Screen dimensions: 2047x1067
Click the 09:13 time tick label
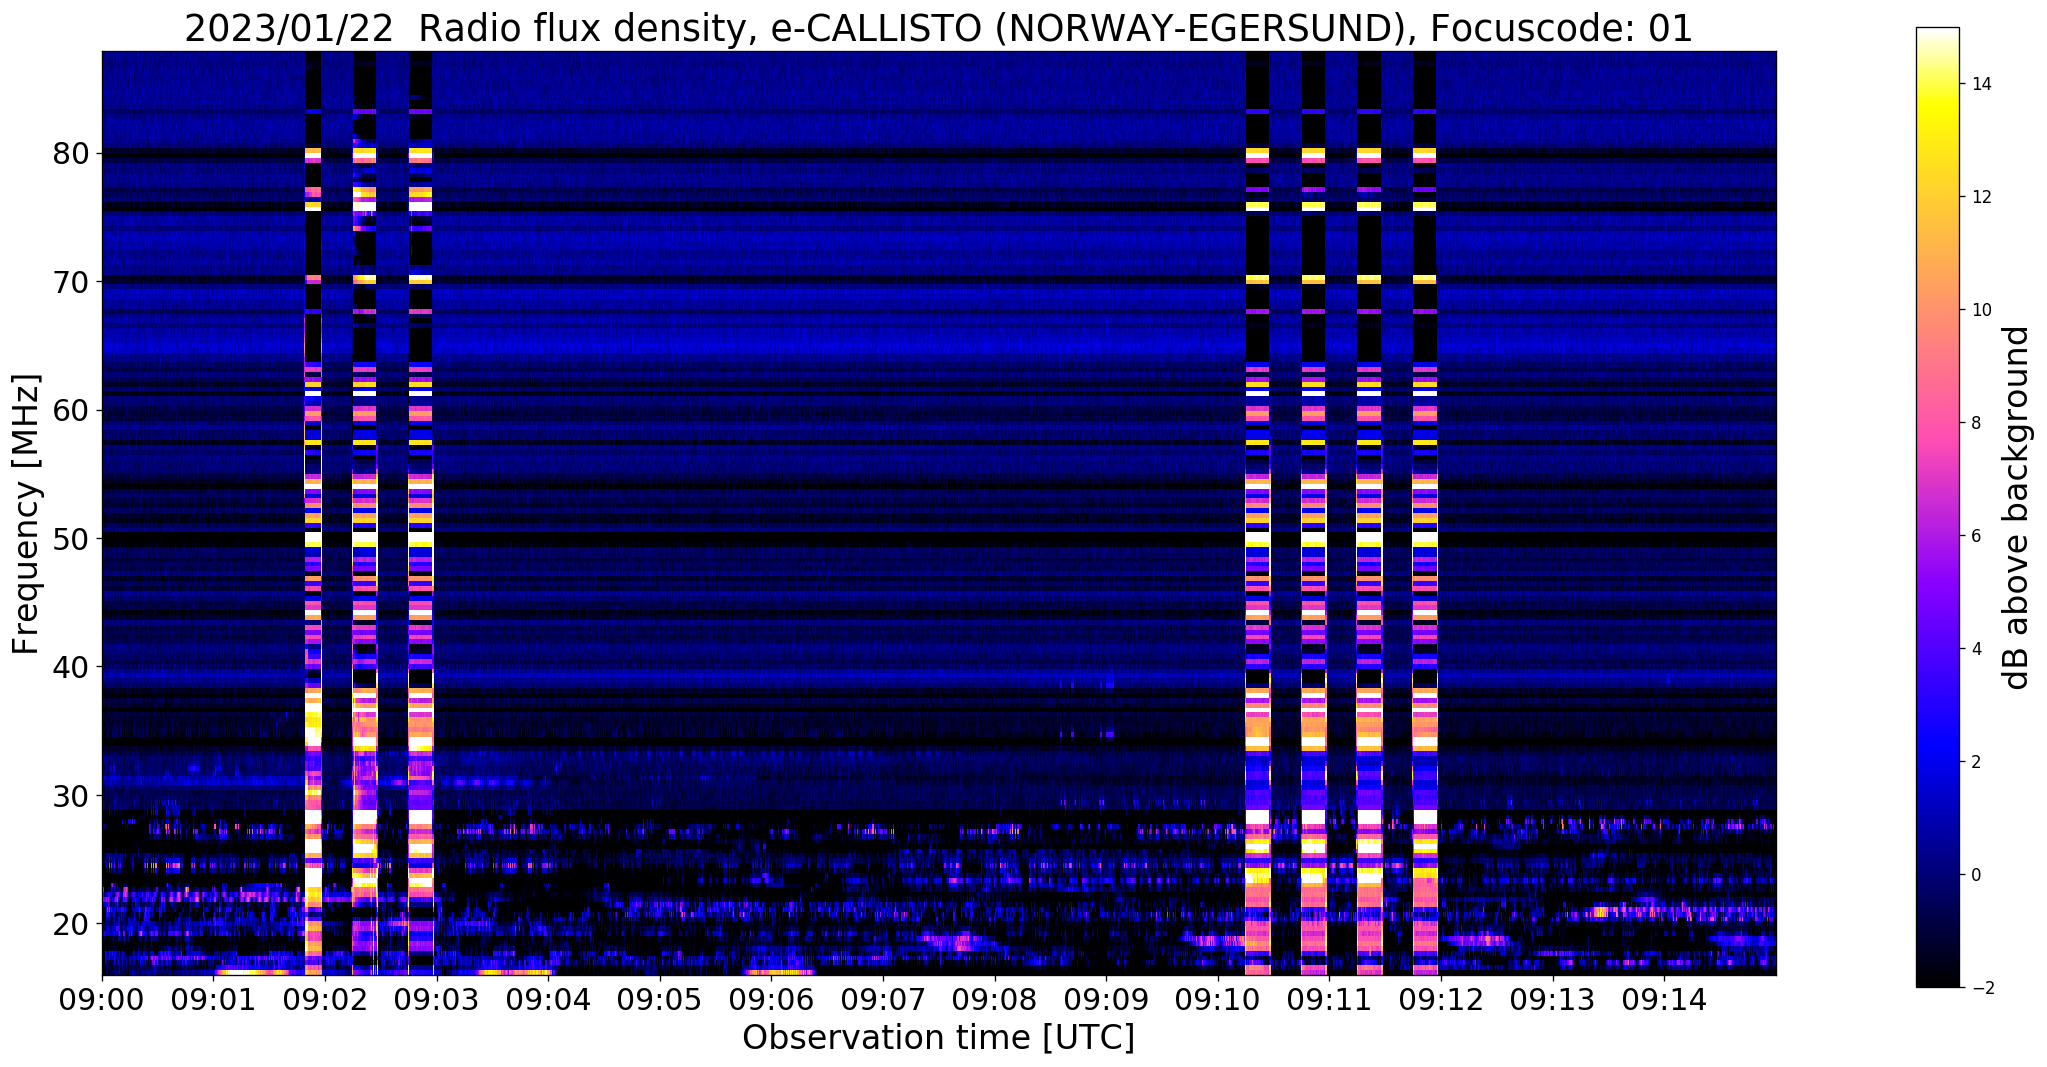pyautogui.click(x=1553, y=999)
